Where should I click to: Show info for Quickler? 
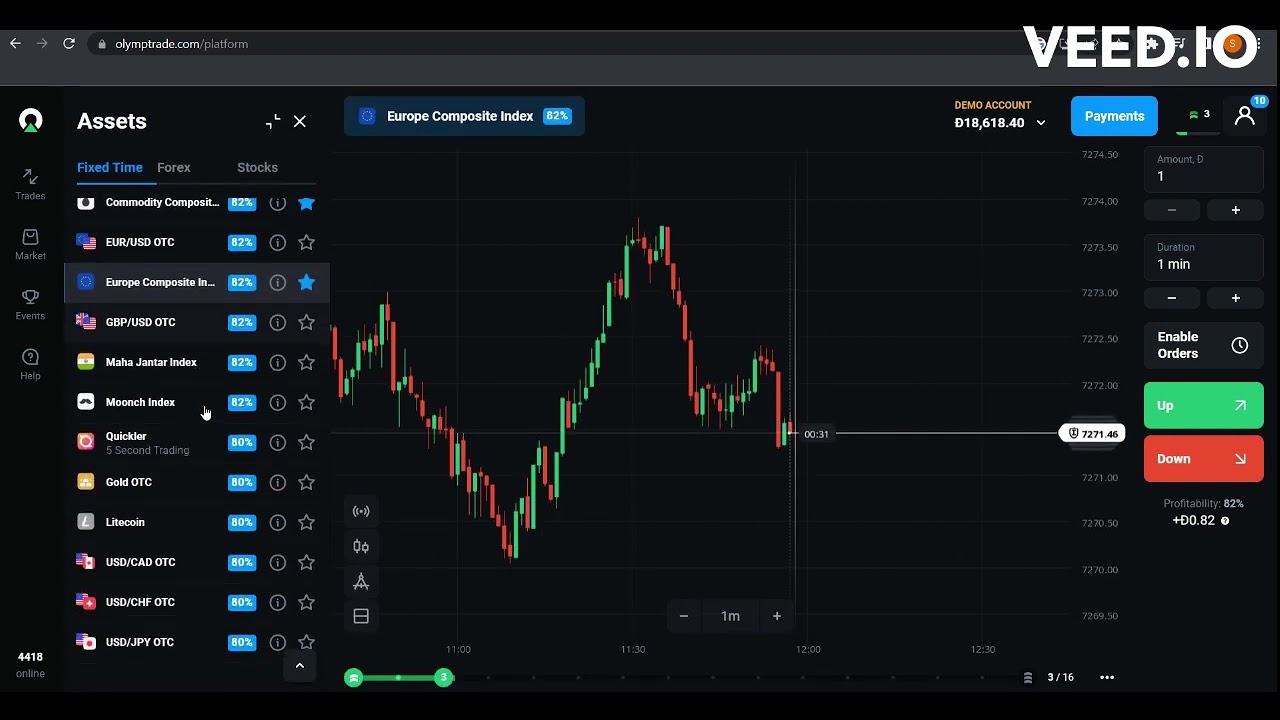point(278,442)
